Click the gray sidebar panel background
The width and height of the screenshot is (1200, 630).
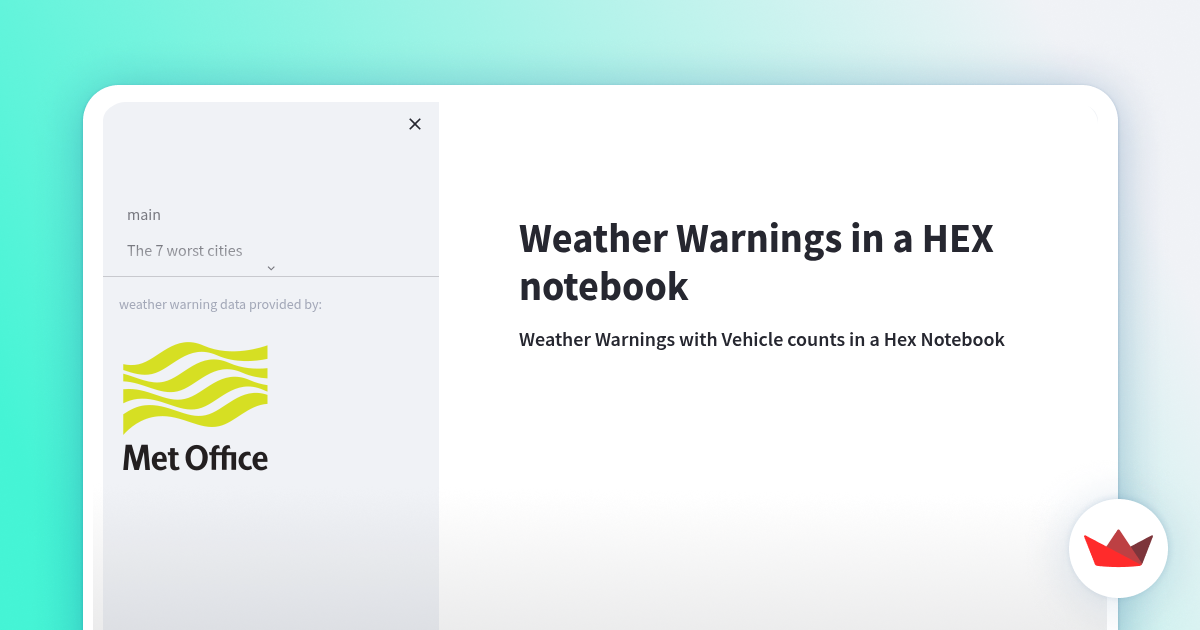click(x=270, y=550)
